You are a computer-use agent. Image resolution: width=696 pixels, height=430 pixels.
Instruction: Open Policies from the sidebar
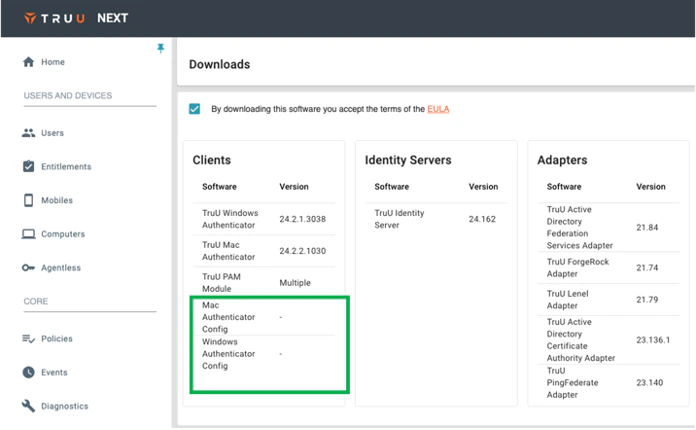coord(57,339)
